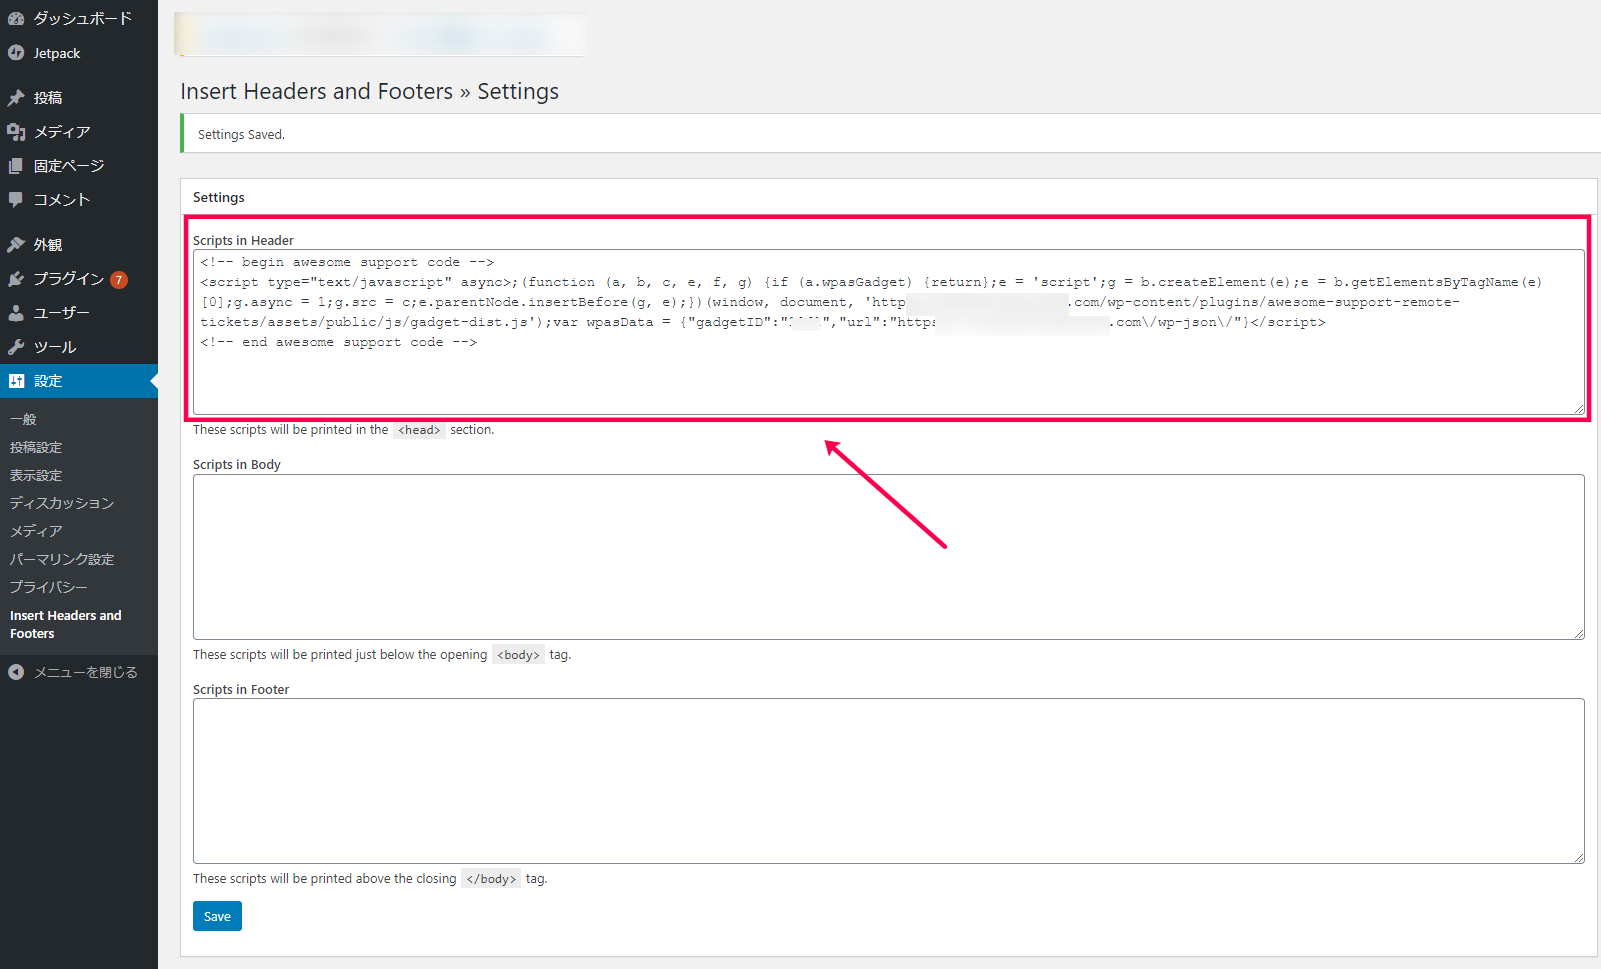Click the <head> code tag
Screen dimensions: 1601x969
click(419, 430)
